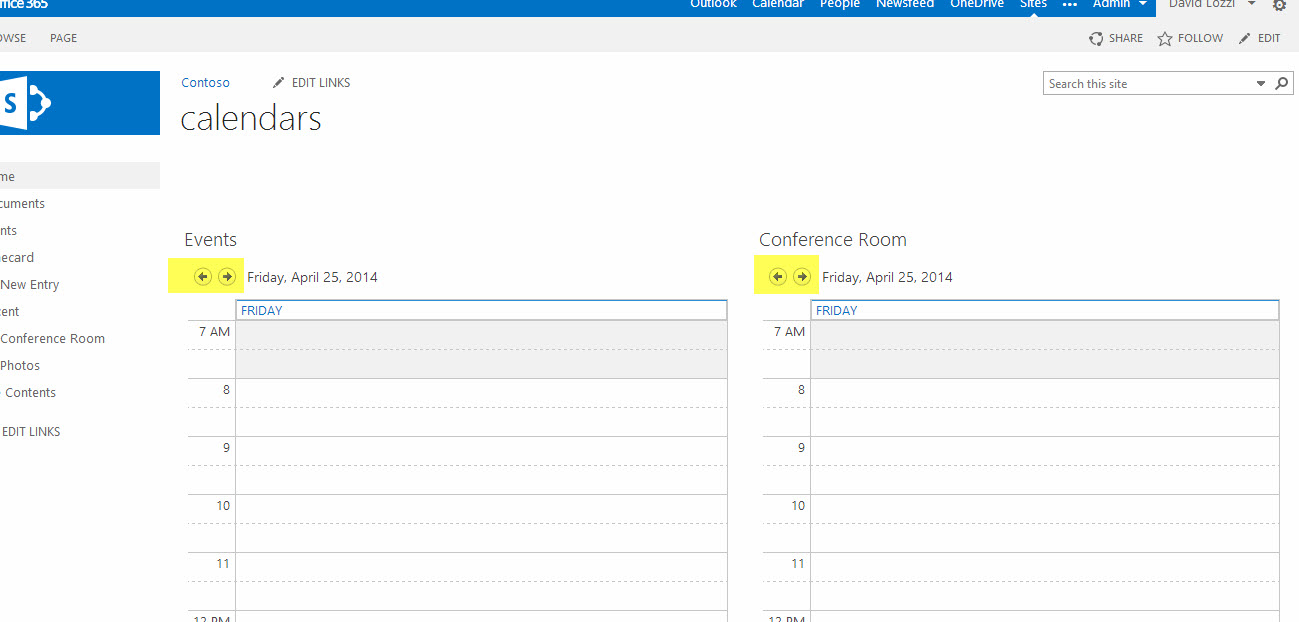The image size is (1299, 622).
Task: Follow this site with FOLLOW star
Action: click(1190, 38)
